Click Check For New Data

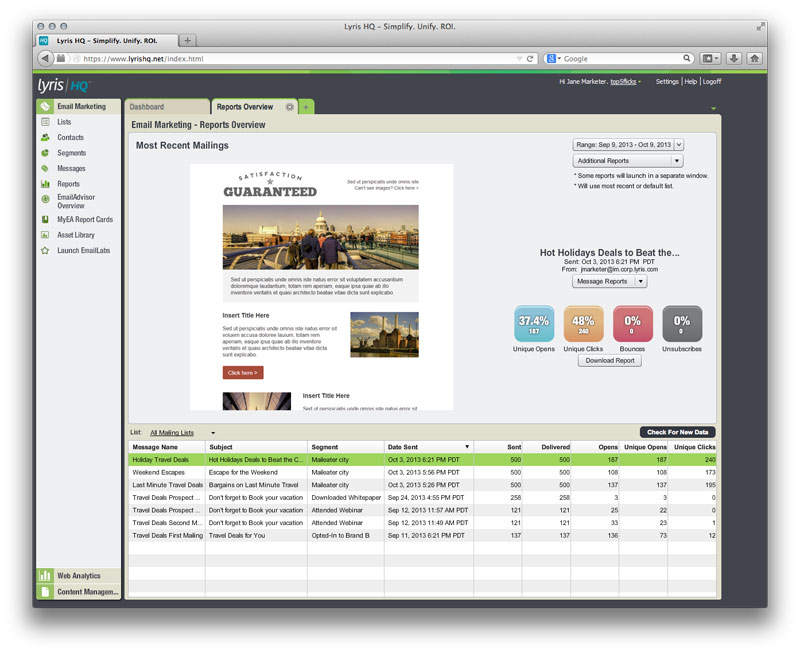(677, 432)
